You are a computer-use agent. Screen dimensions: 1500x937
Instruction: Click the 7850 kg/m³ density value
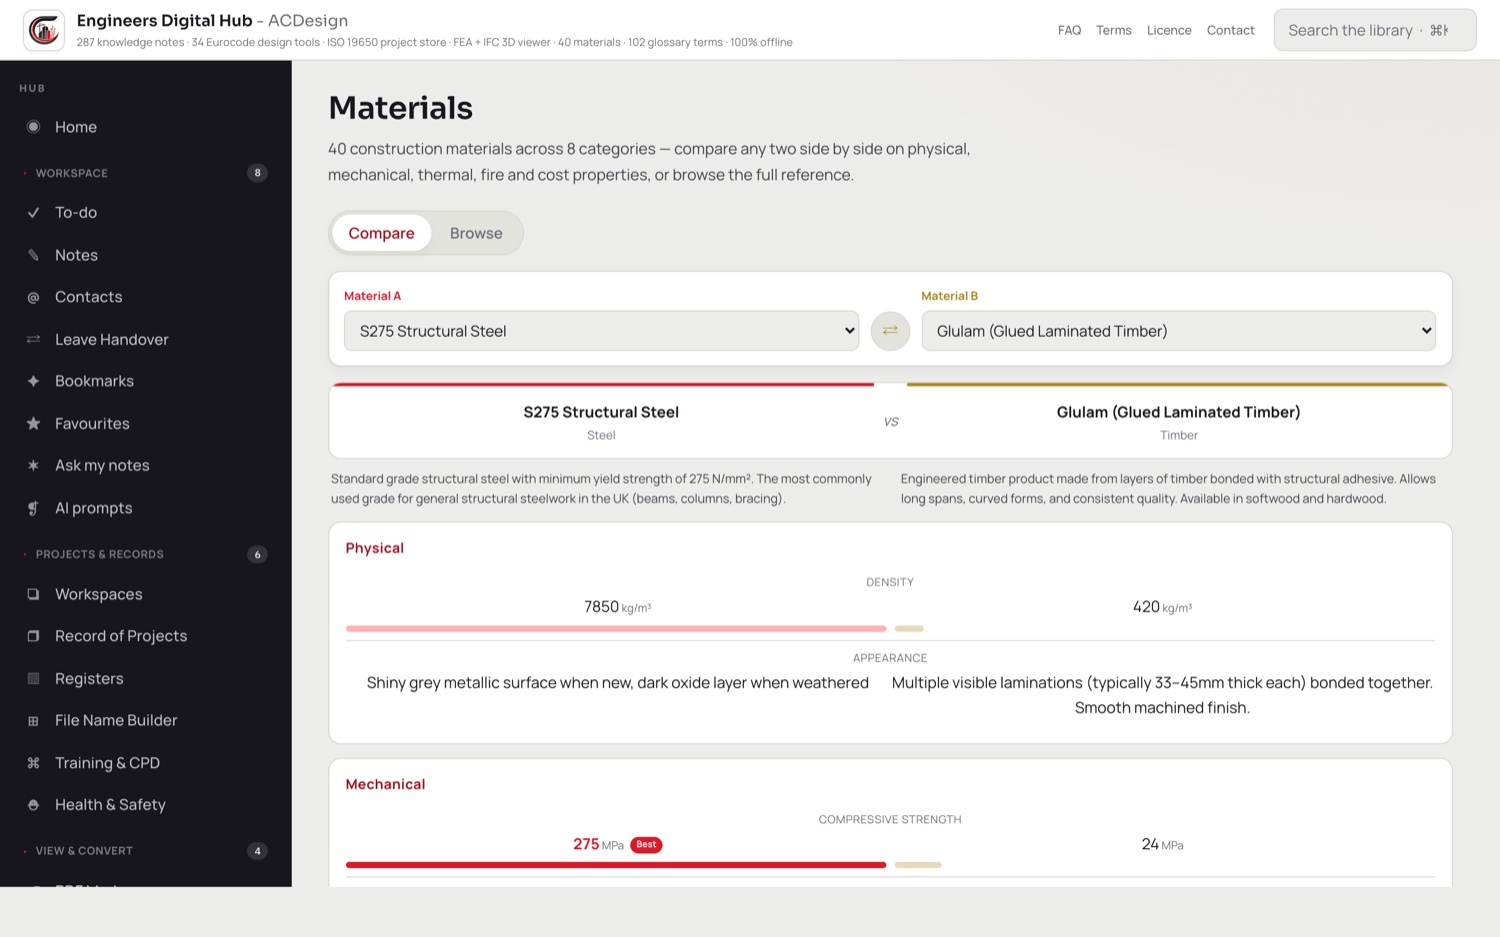pyautogui.click(x=617, y=607)
